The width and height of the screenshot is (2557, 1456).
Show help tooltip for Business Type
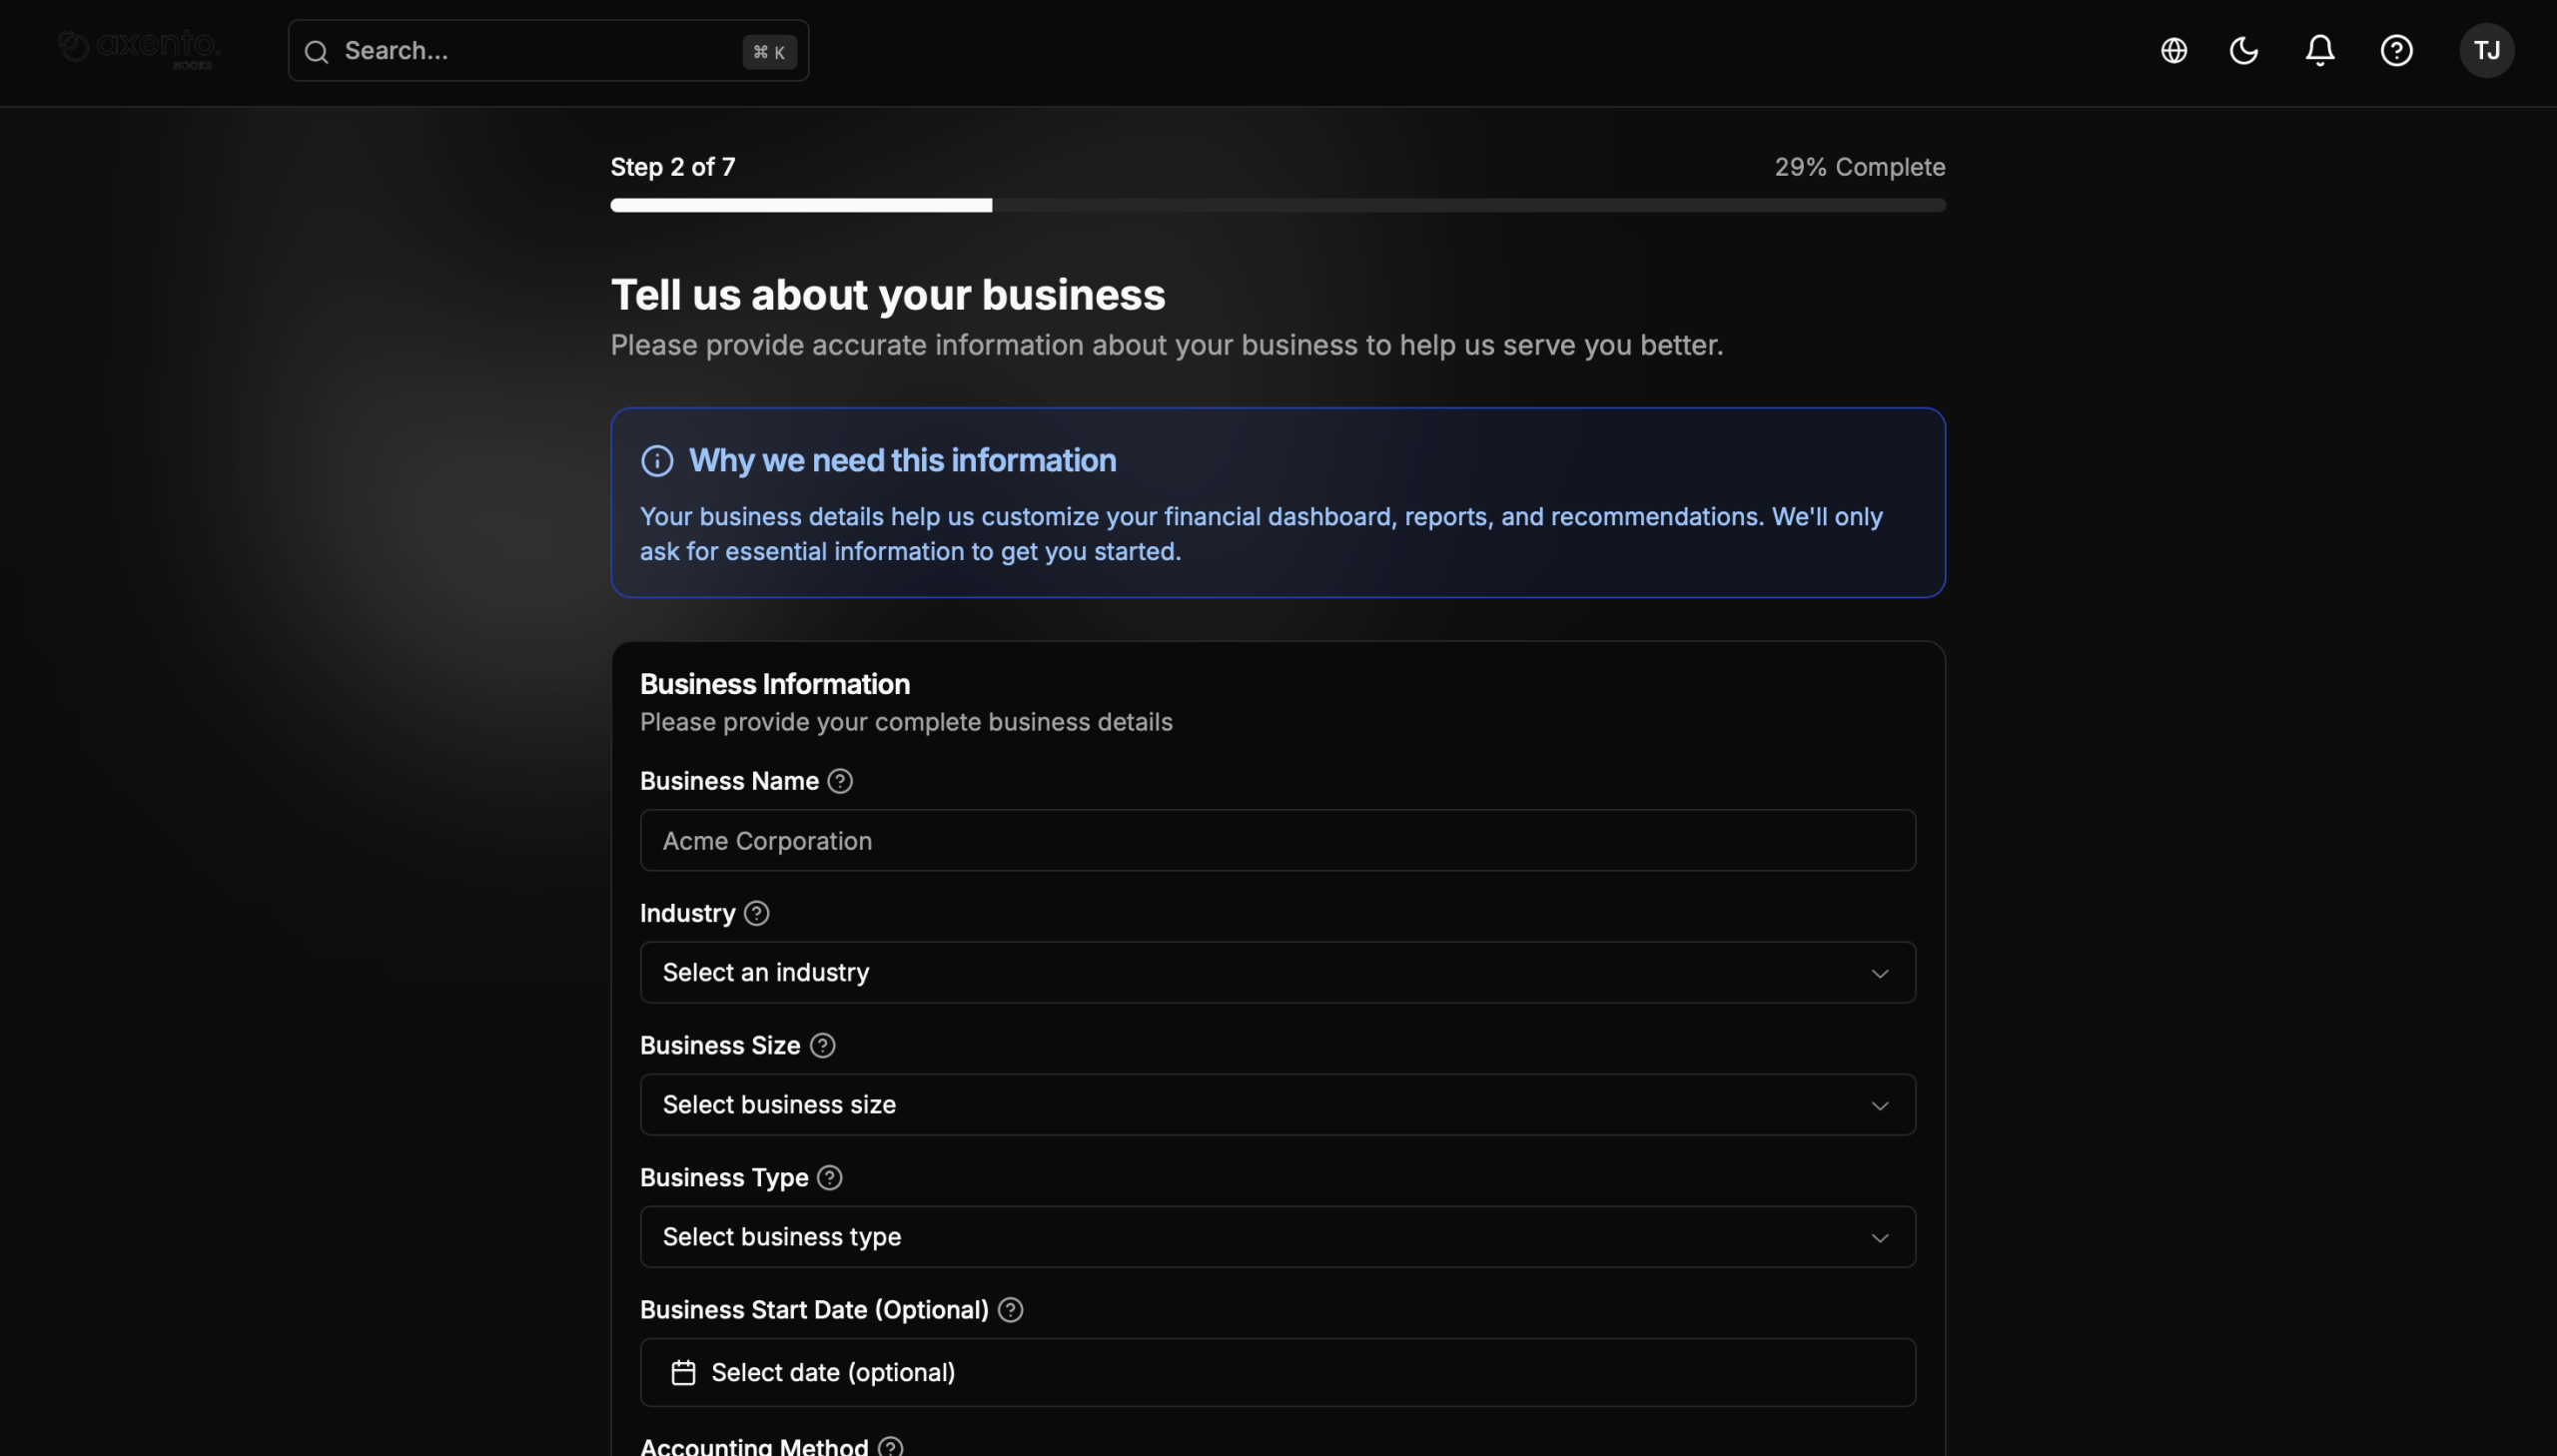tap(829, 1177)
